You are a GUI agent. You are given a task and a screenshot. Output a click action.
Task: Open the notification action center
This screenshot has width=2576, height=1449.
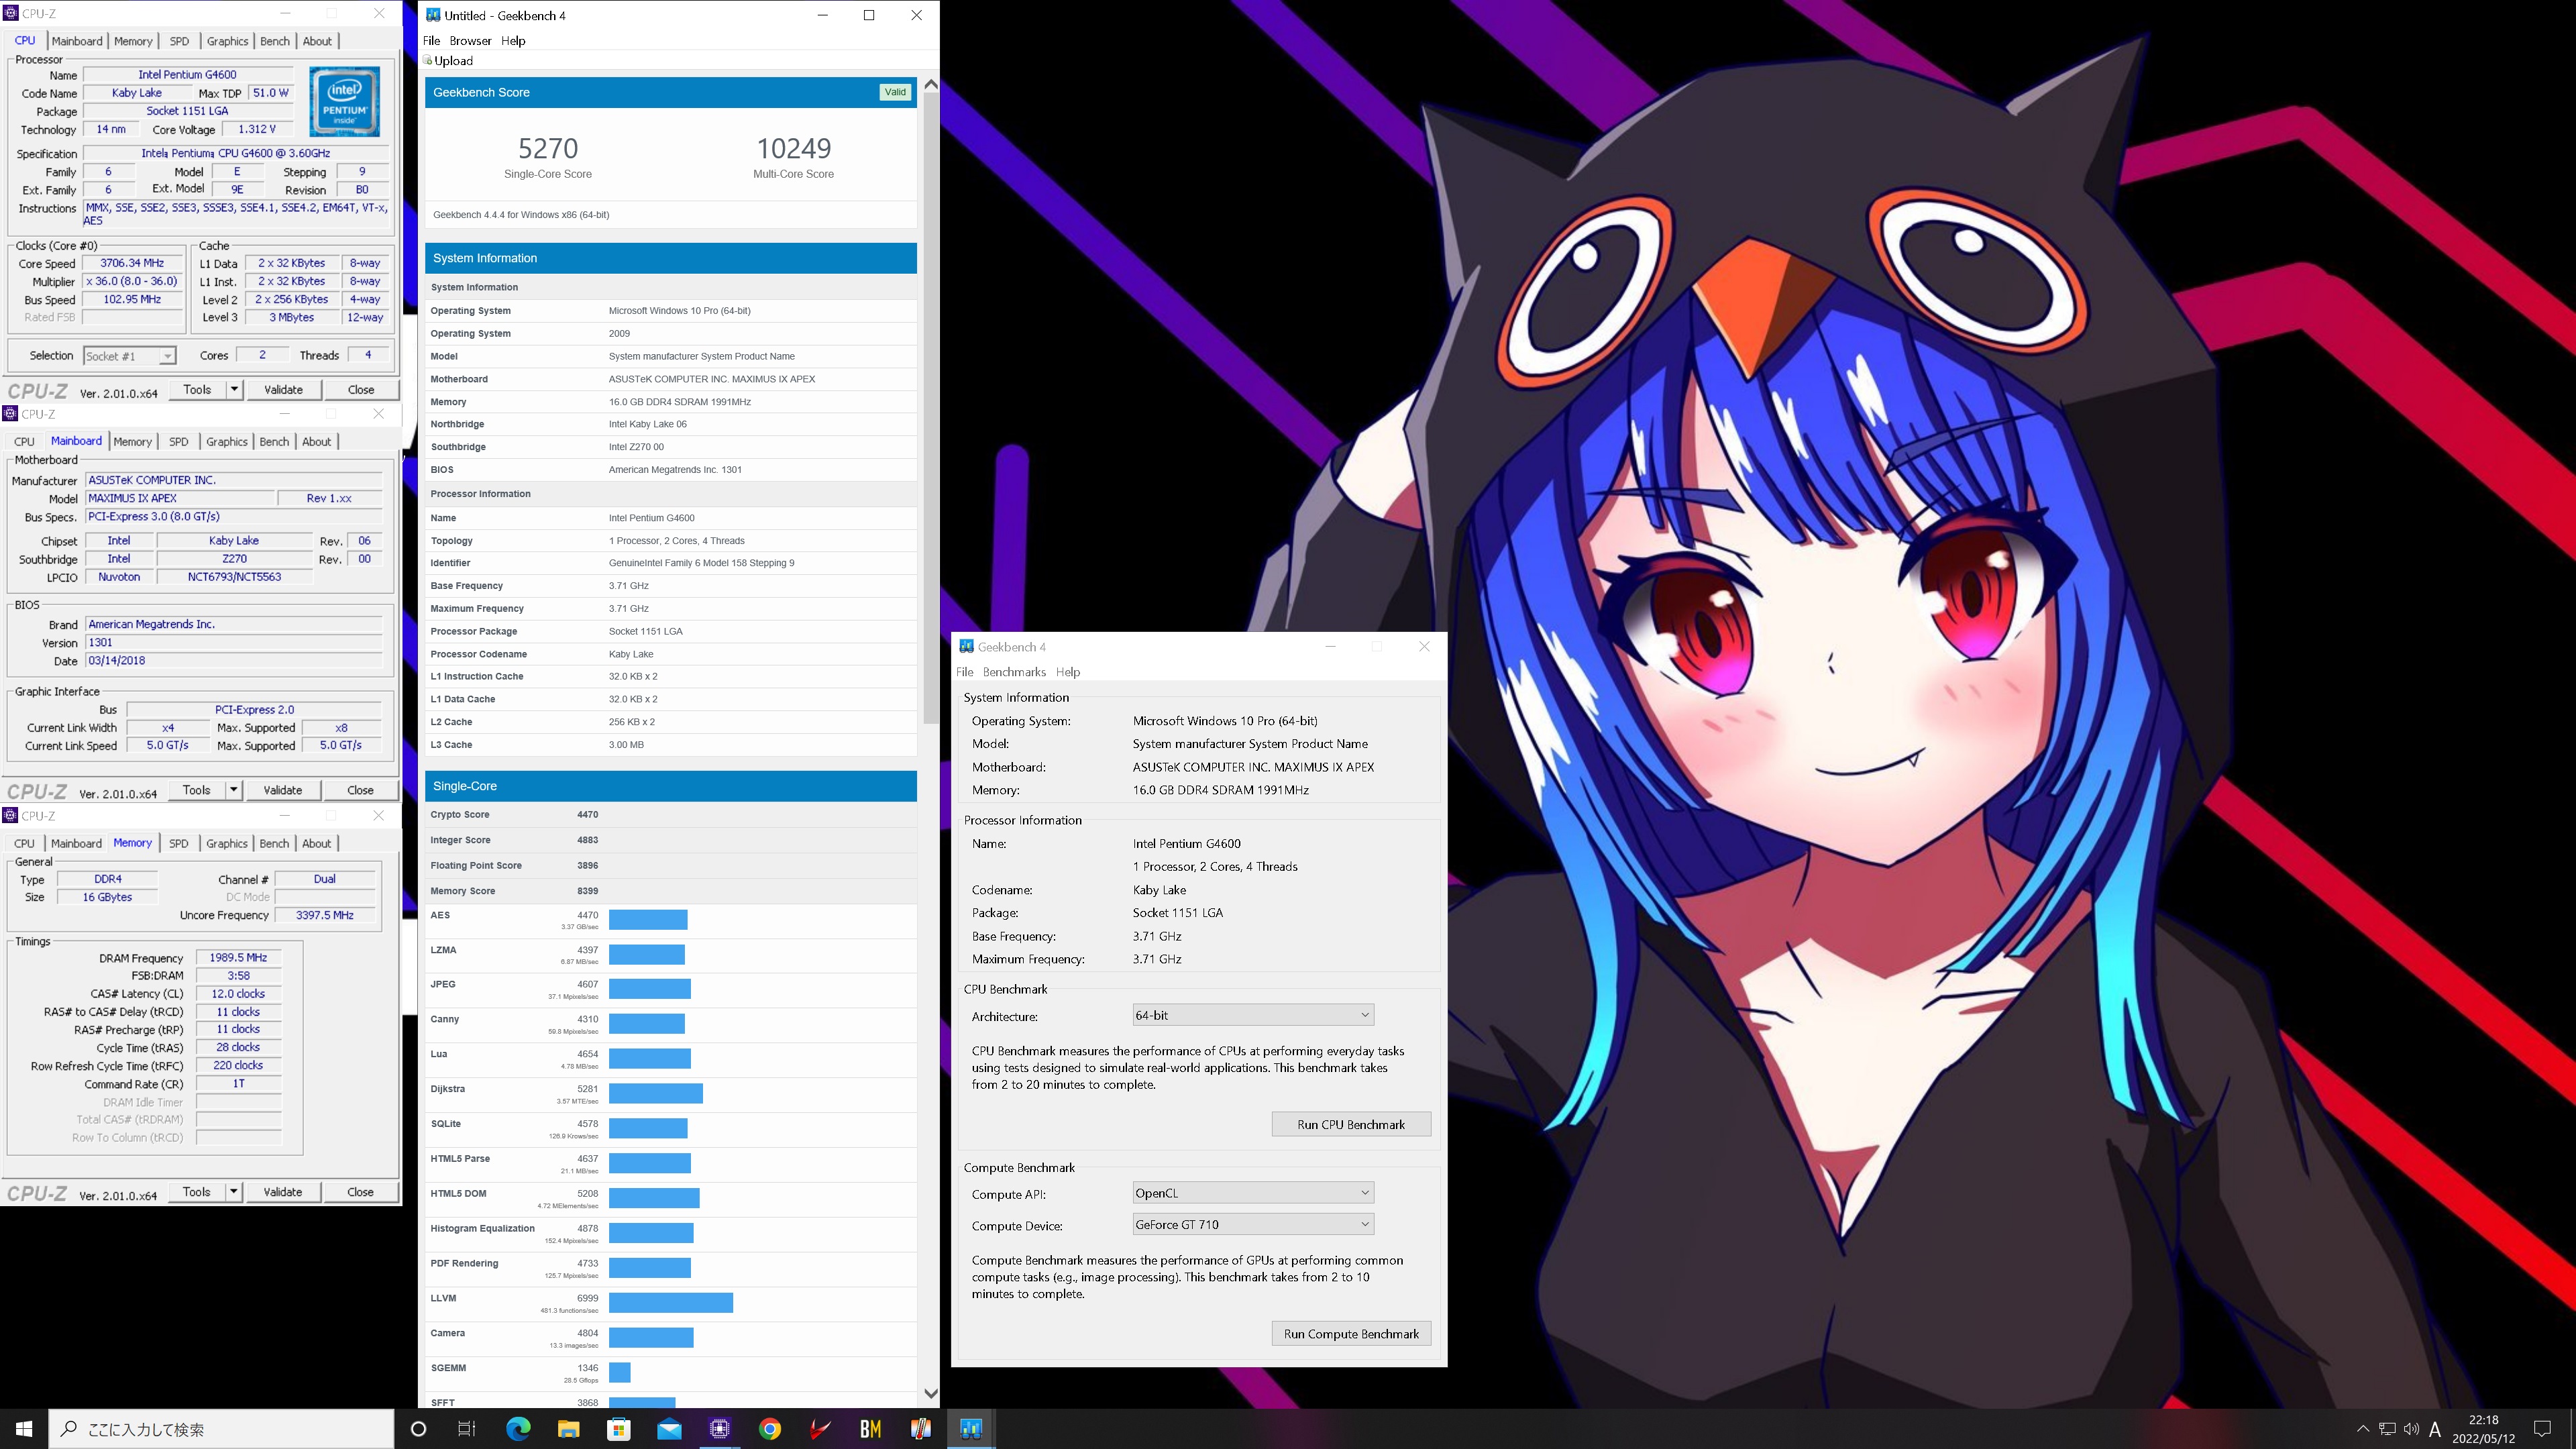point(2542,1428)
